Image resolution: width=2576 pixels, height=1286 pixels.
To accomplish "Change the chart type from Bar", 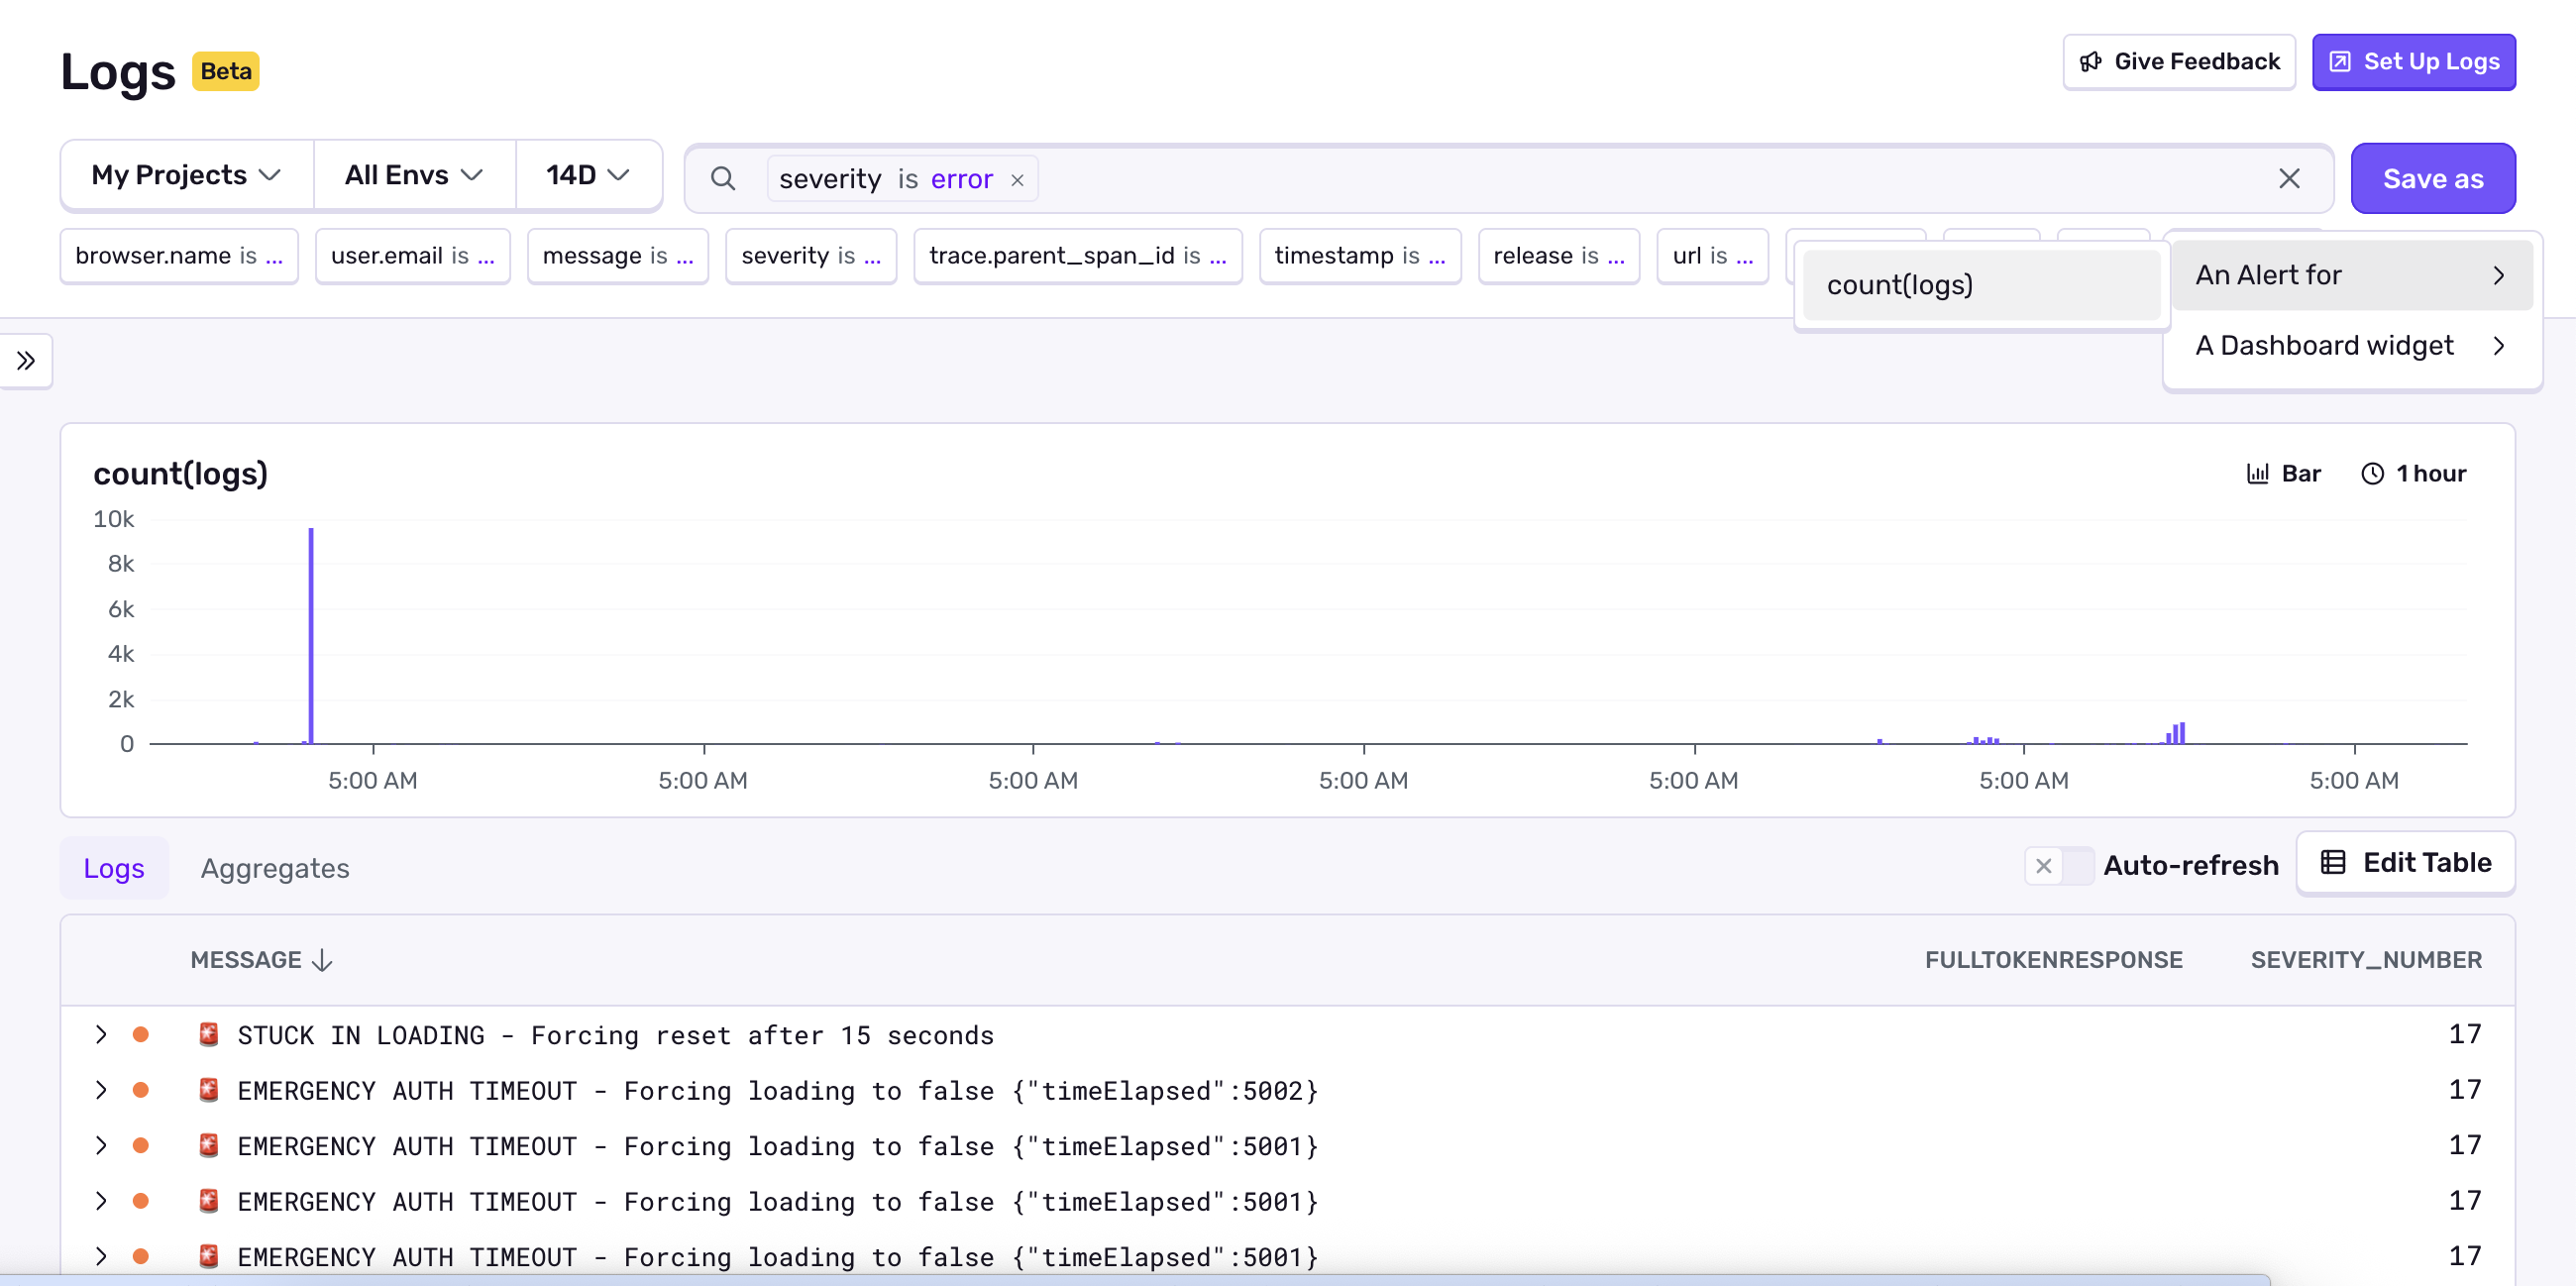I will (2283, 474).
